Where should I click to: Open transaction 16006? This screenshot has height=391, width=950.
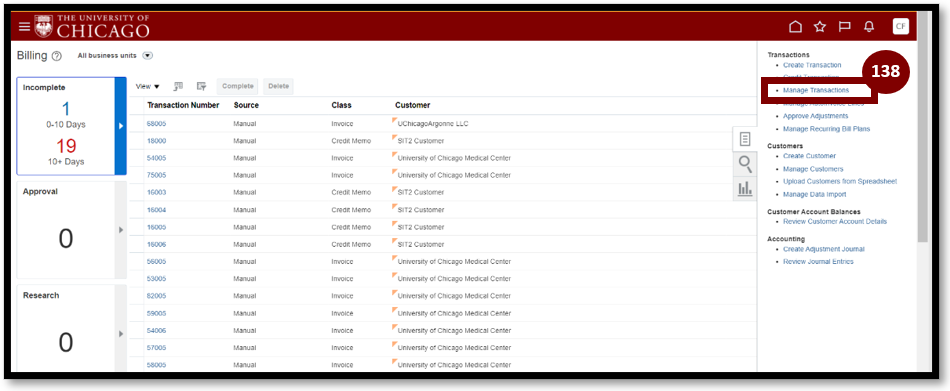(x=156, y=244)
